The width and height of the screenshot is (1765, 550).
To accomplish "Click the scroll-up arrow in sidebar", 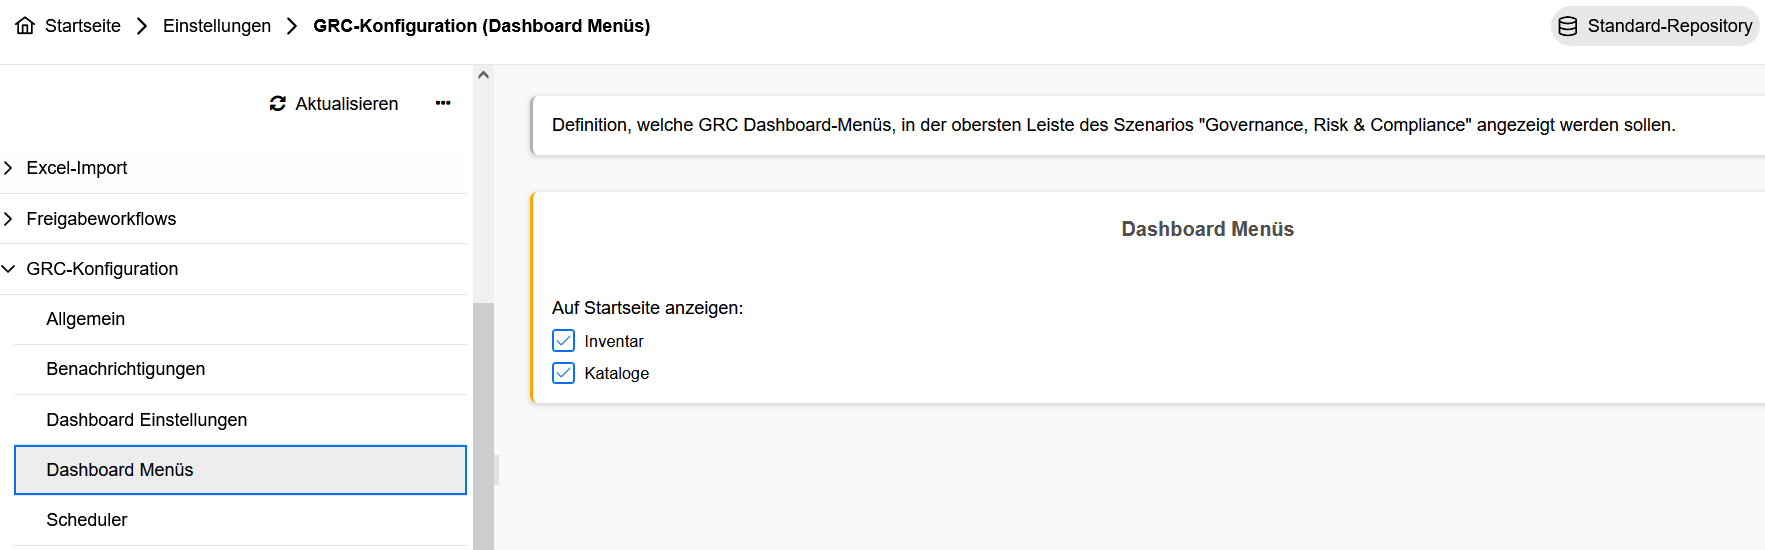I will (x=484, y=75).
